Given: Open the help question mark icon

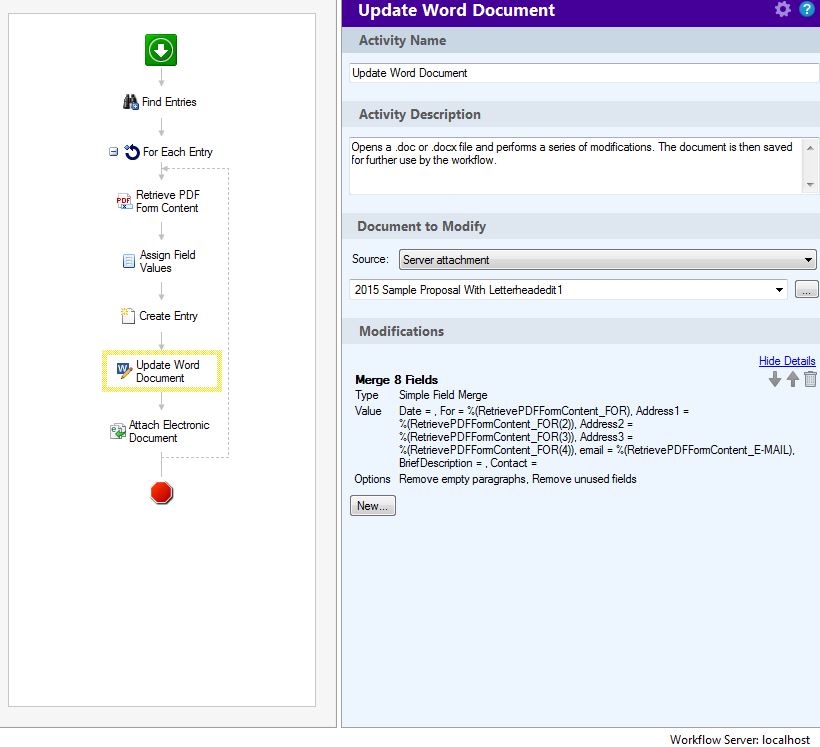Looking at the screenshot, I should [x=806, y=10].
